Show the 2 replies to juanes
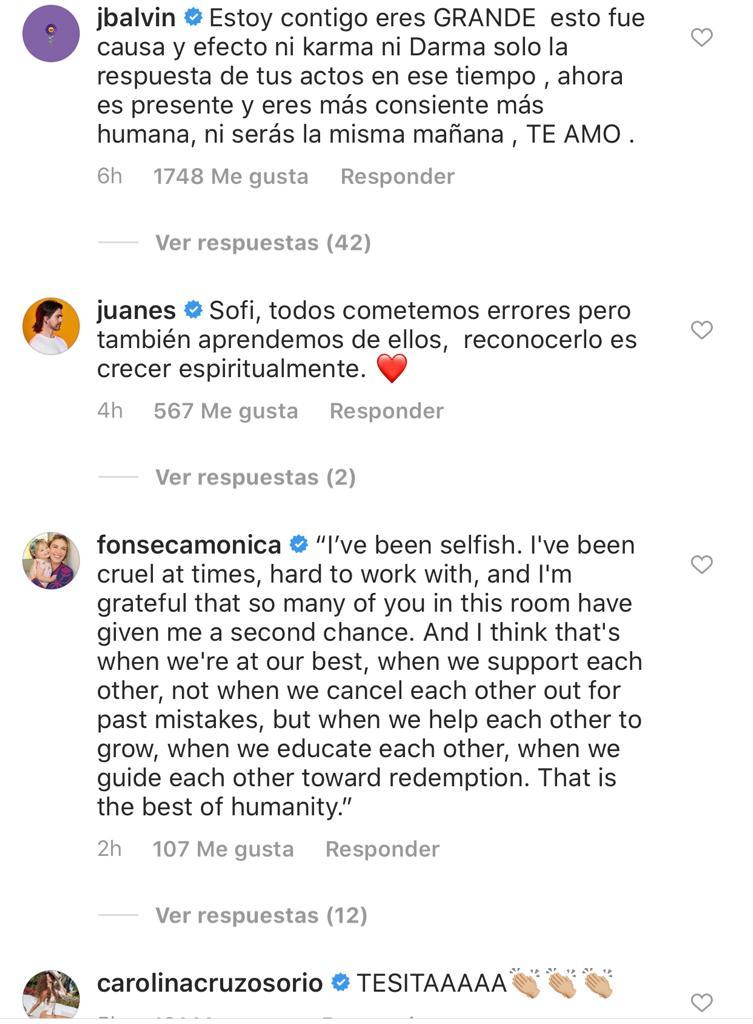Screen dimensions: 753x1024 tap(255, 477)
